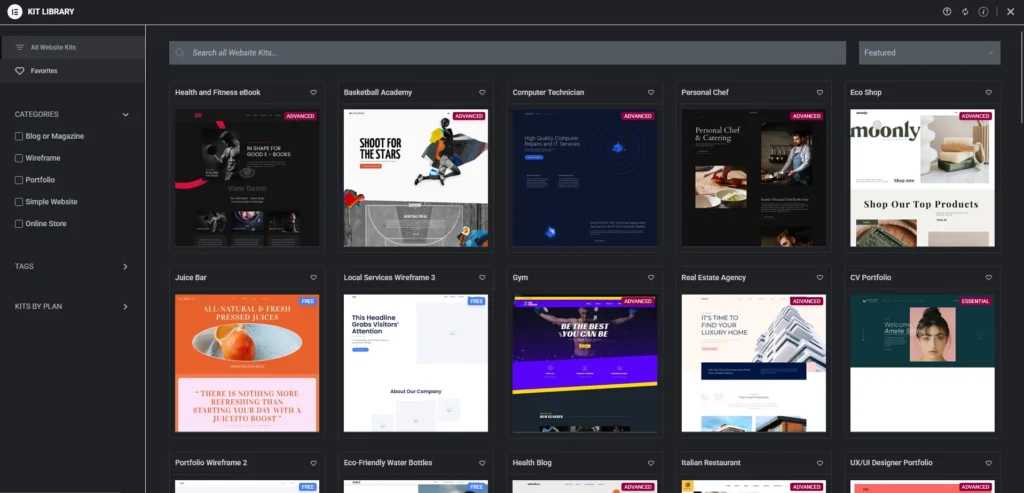Click heart icon on Juice Bar kit
1024x493 pixels.
click(x=313, y=278)
